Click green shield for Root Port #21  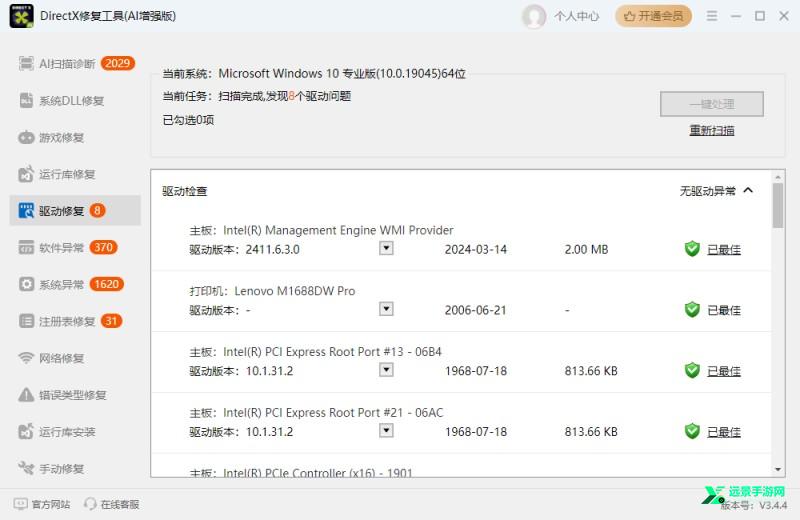(692, 431)
